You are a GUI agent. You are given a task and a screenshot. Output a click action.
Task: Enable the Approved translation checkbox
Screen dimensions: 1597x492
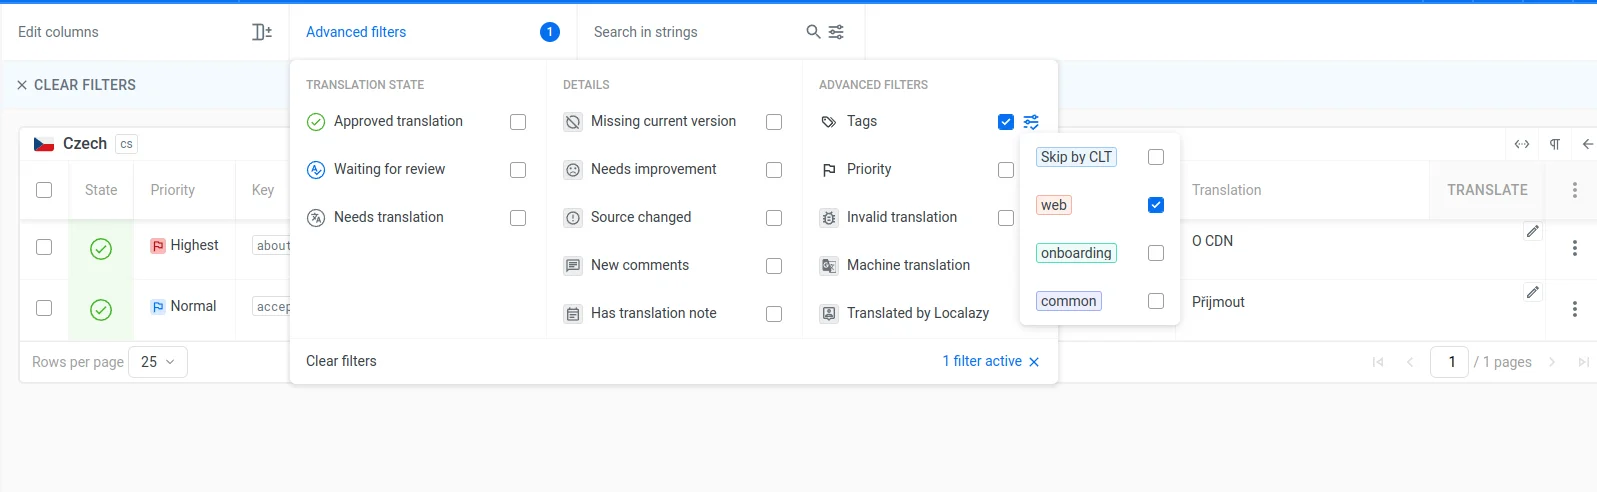click(x=518, y=122)
